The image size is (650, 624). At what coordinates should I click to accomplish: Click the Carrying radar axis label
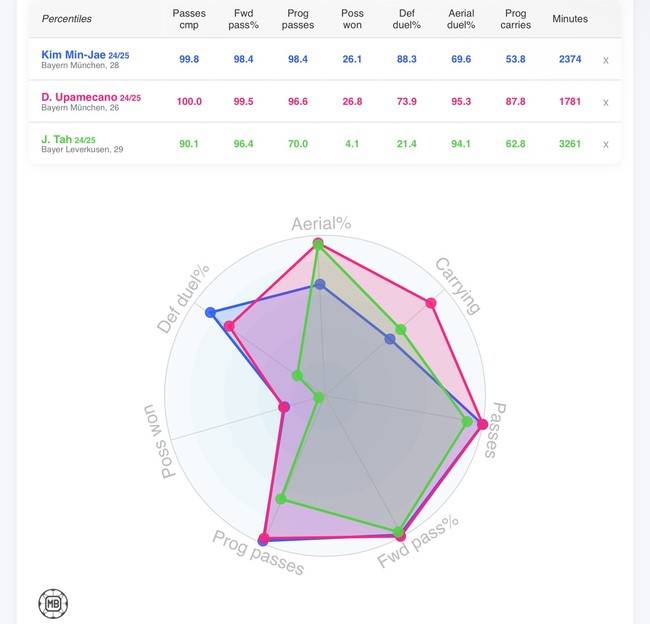[458, 285]
